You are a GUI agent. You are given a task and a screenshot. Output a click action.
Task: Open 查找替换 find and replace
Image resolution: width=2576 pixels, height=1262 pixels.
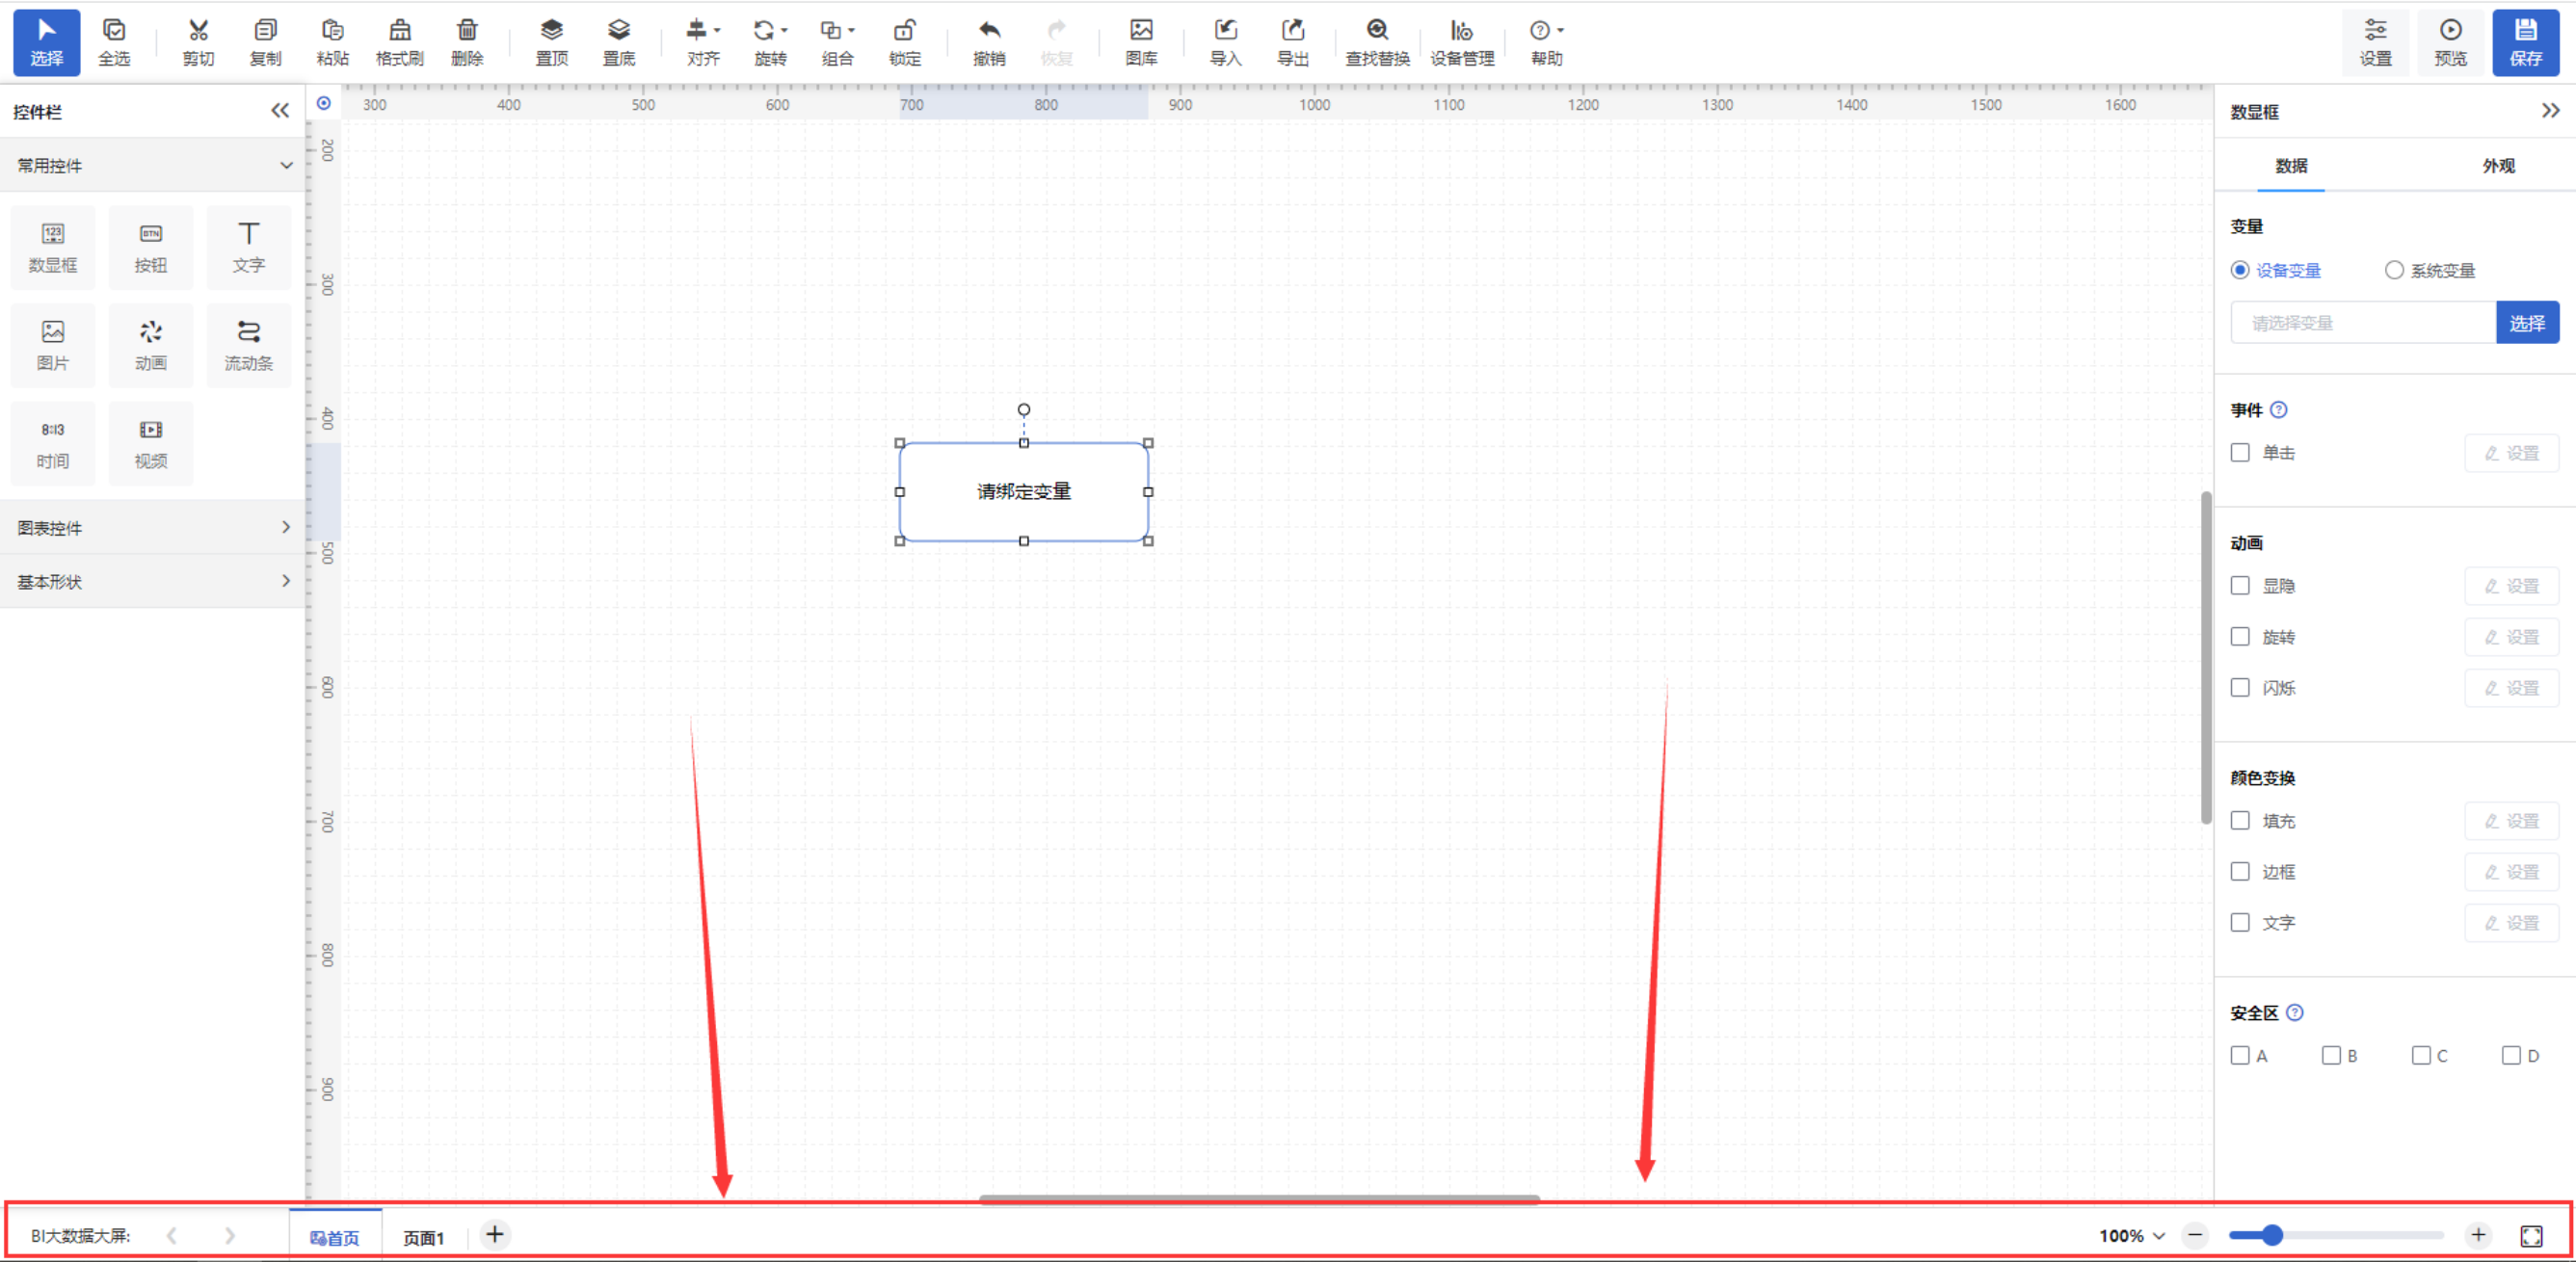(x=1377, y=43)
